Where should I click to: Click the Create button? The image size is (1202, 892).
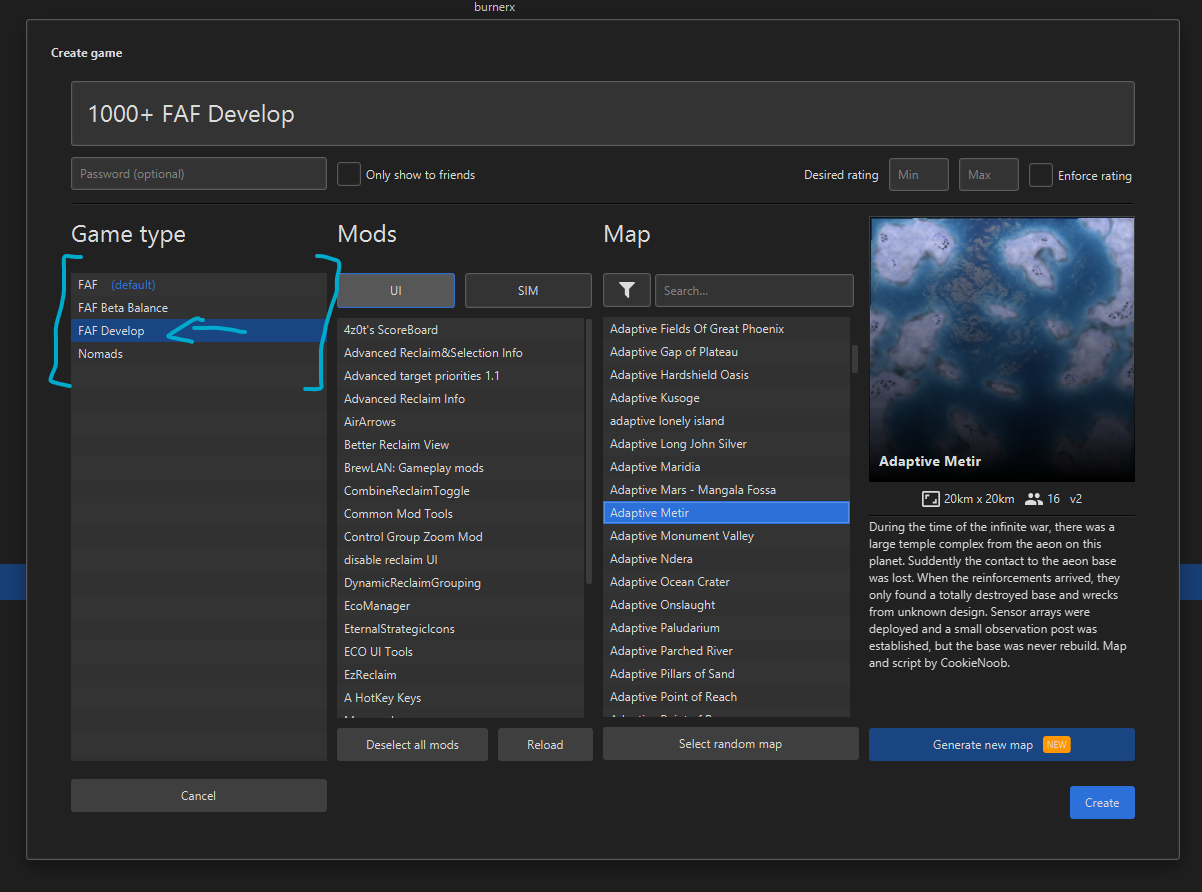(x=1102, y=803)
